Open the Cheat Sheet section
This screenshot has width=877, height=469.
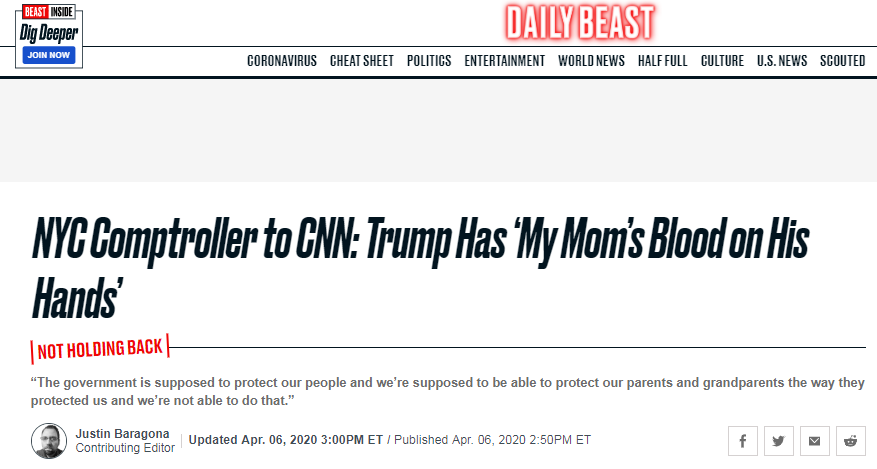(361, 61)
